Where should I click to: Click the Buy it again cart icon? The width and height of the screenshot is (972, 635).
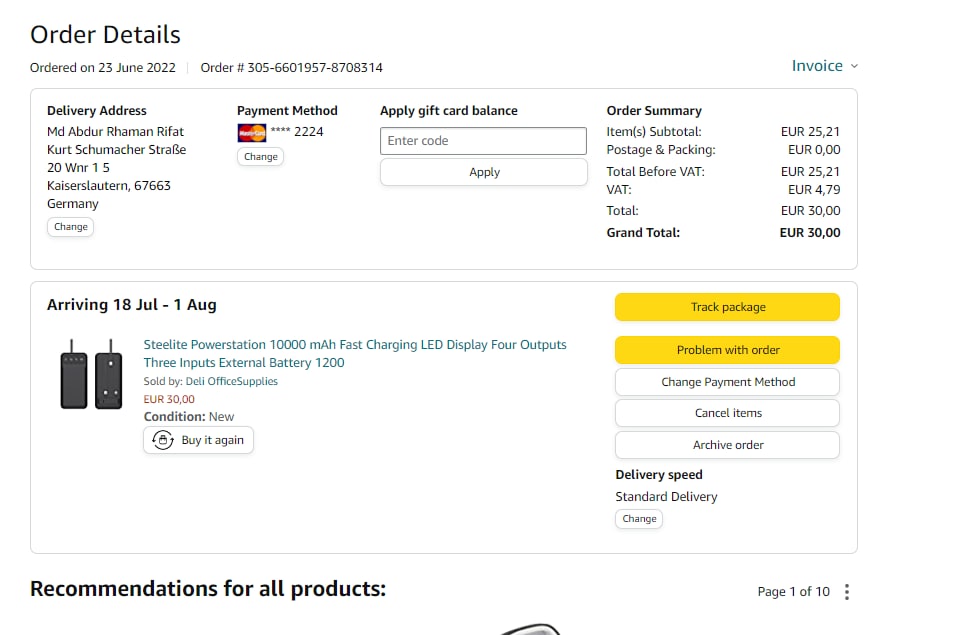(163, 440)
